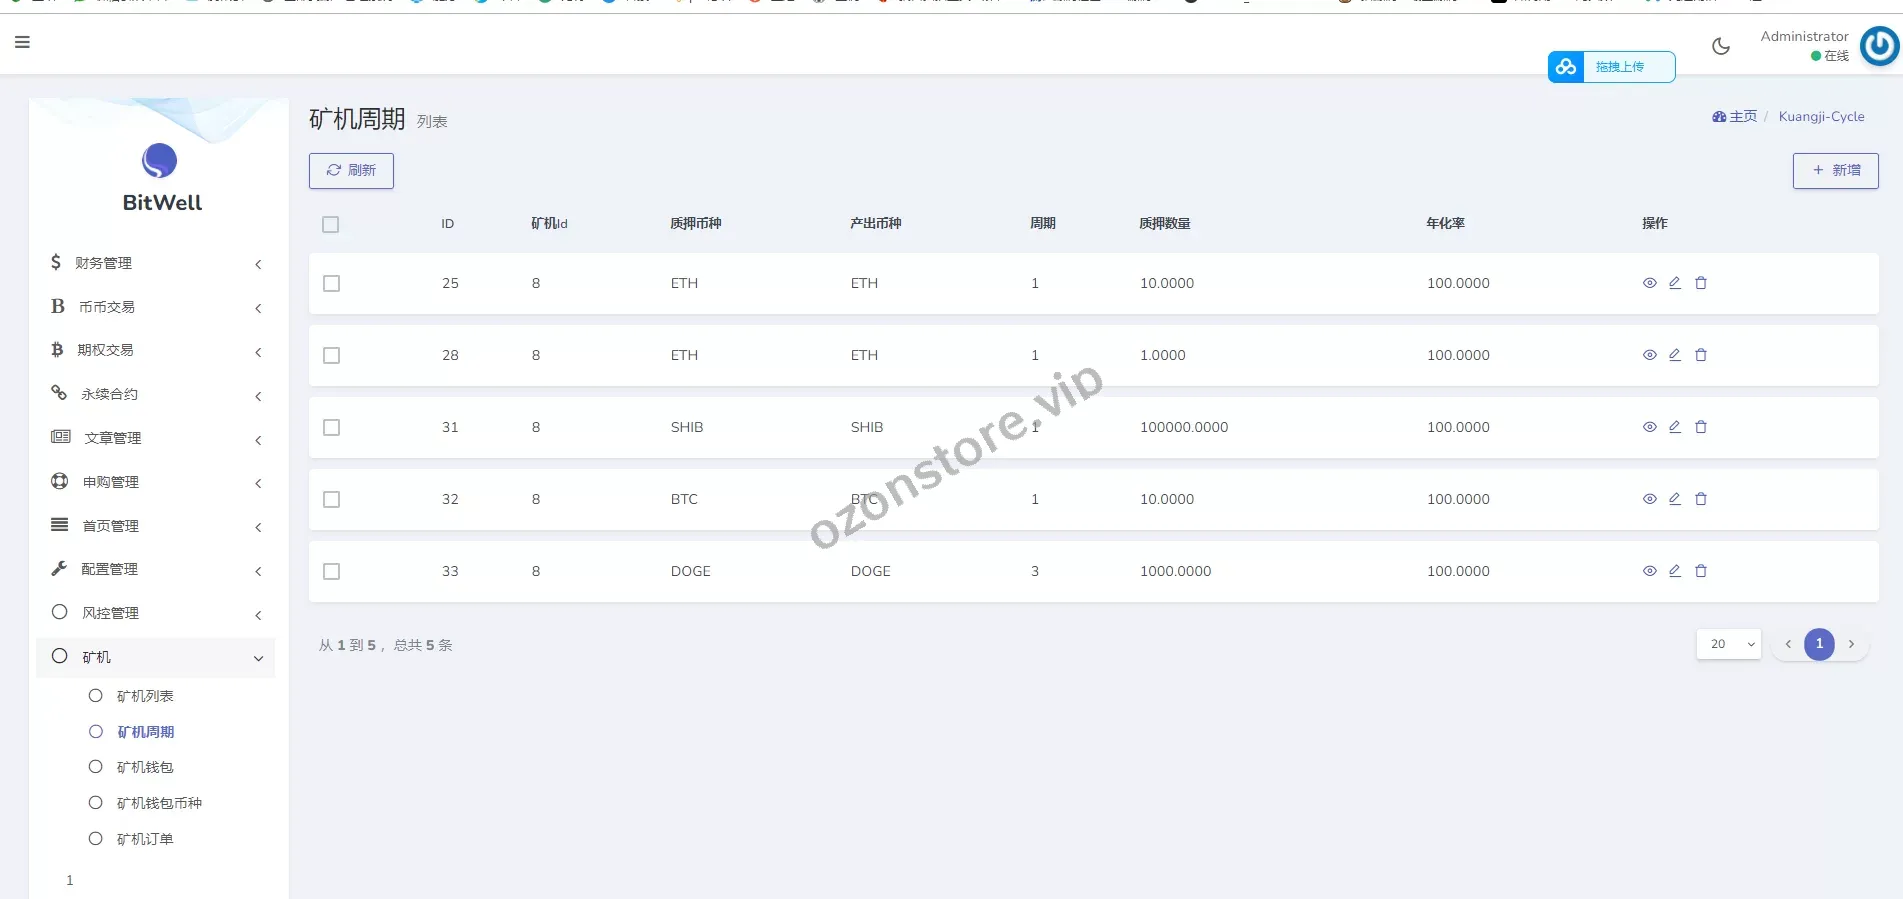
Task: Delete the row with ID 28 via trash icon
Action: (1700, 355)
